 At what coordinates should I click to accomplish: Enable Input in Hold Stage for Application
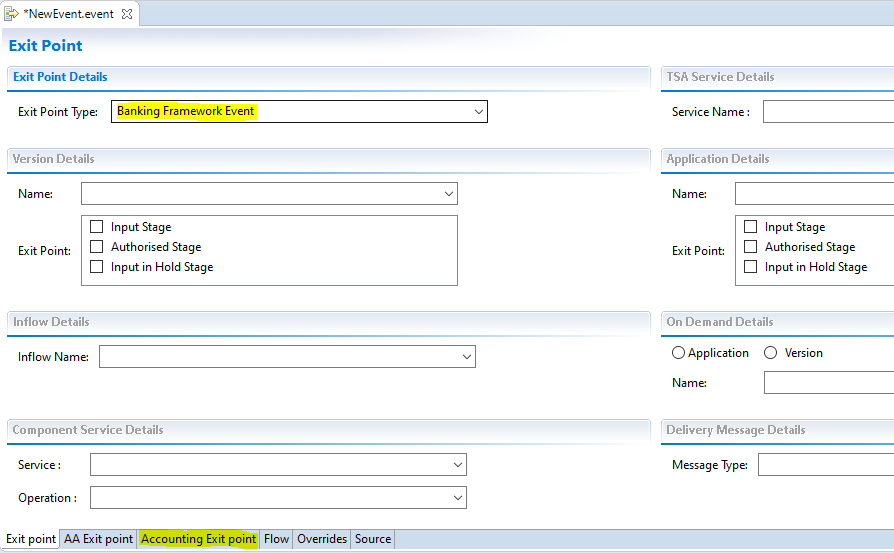(751, 267)
